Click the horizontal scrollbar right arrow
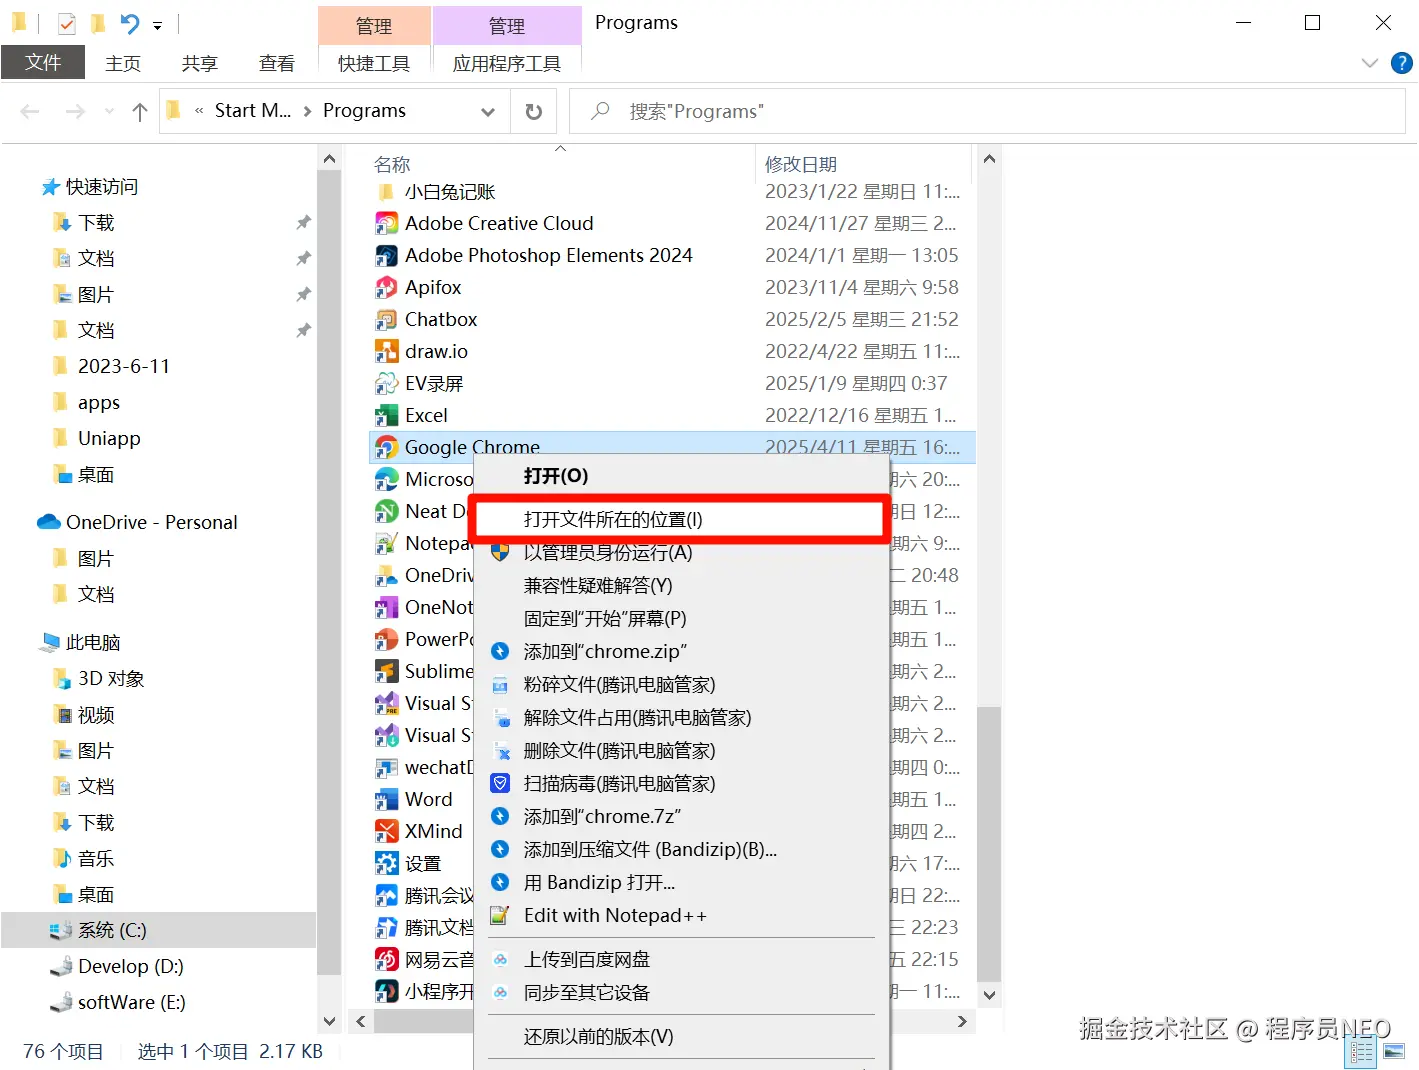Image resolution: width=1419 pixels, height=1070 pixels. click(x=962, y=1021)
